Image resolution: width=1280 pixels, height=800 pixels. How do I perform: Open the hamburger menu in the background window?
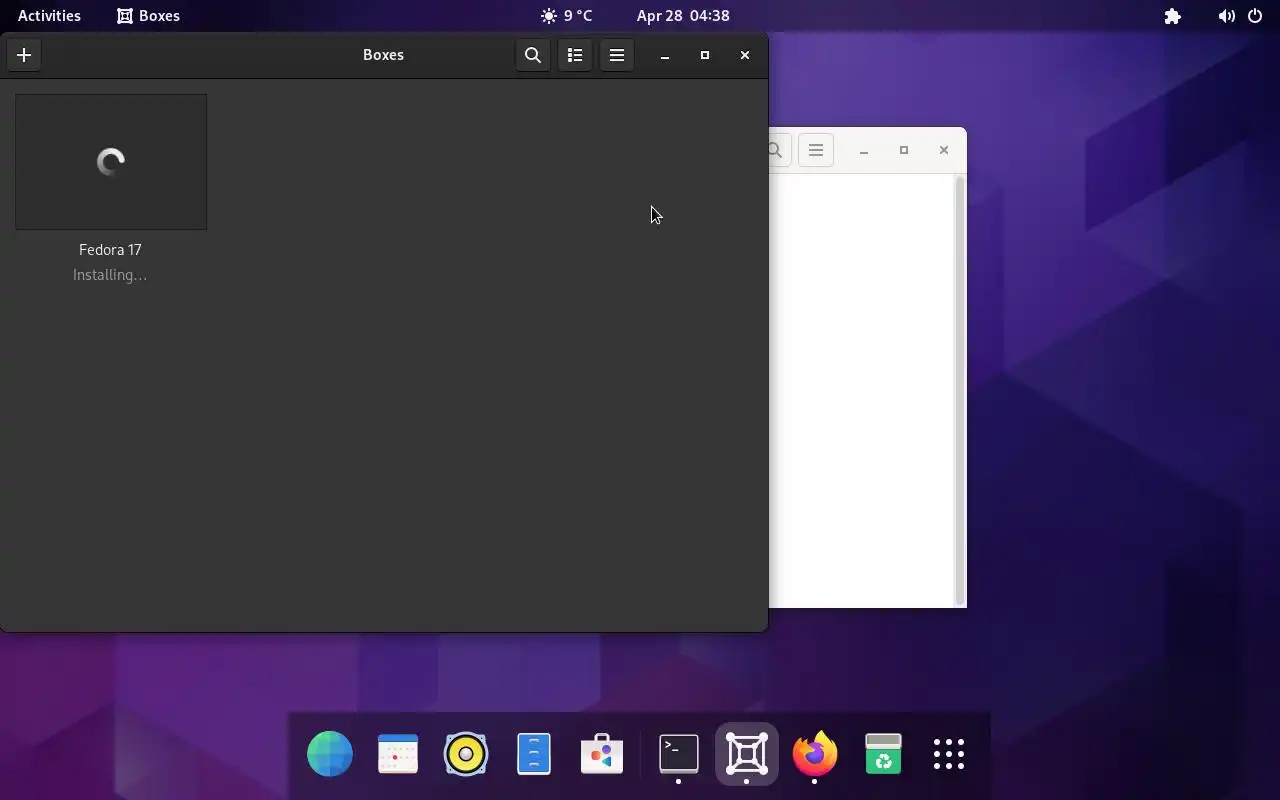tap(816, 150)
